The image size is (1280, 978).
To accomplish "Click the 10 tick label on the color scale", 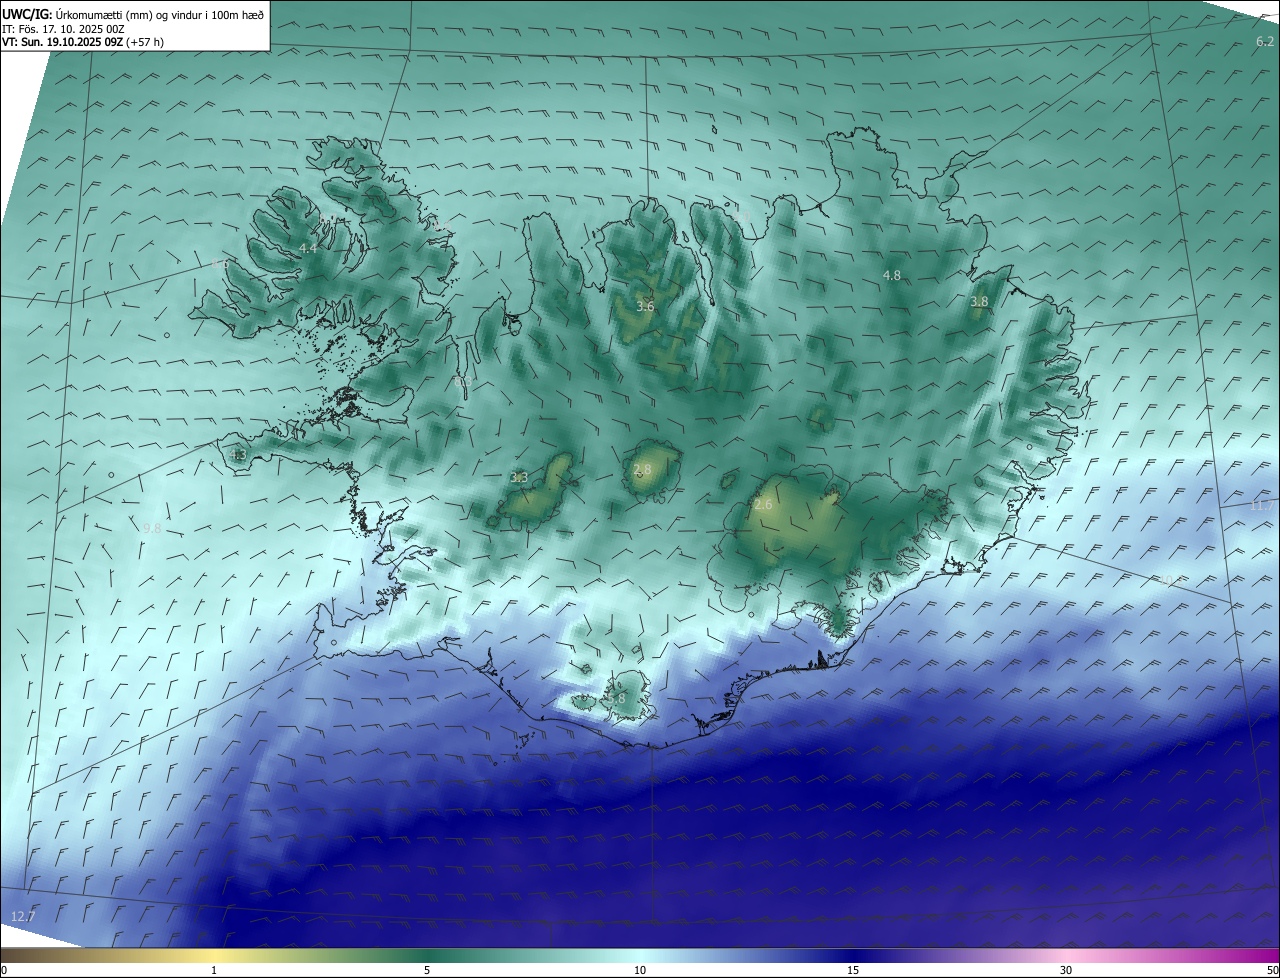I will pos(640,970).
